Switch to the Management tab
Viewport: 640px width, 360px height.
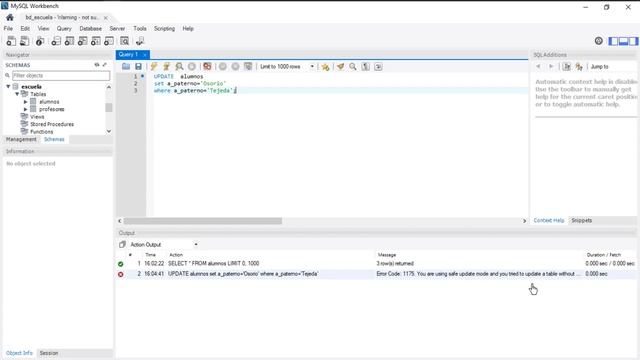tap(21, 140)
